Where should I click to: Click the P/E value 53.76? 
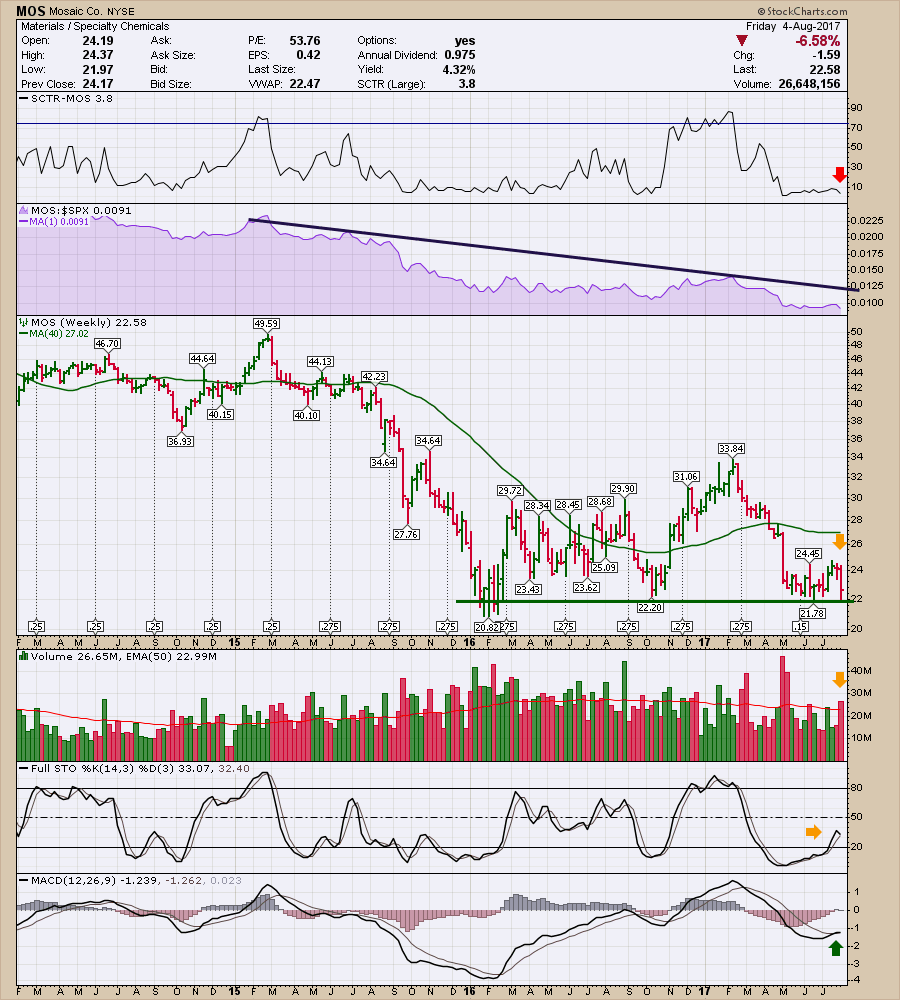tap(304, 41)
